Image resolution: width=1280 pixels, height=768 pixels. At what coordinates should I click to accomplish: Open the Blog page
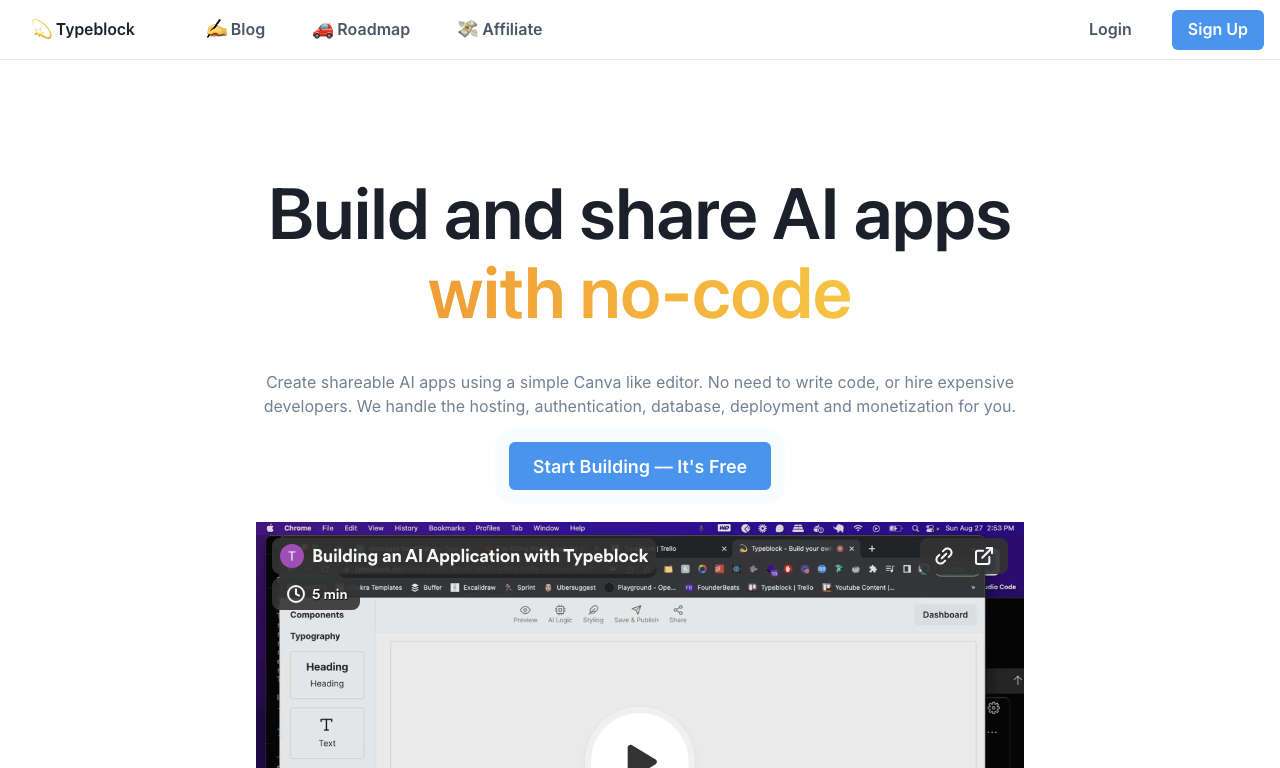tap(235, 29)
